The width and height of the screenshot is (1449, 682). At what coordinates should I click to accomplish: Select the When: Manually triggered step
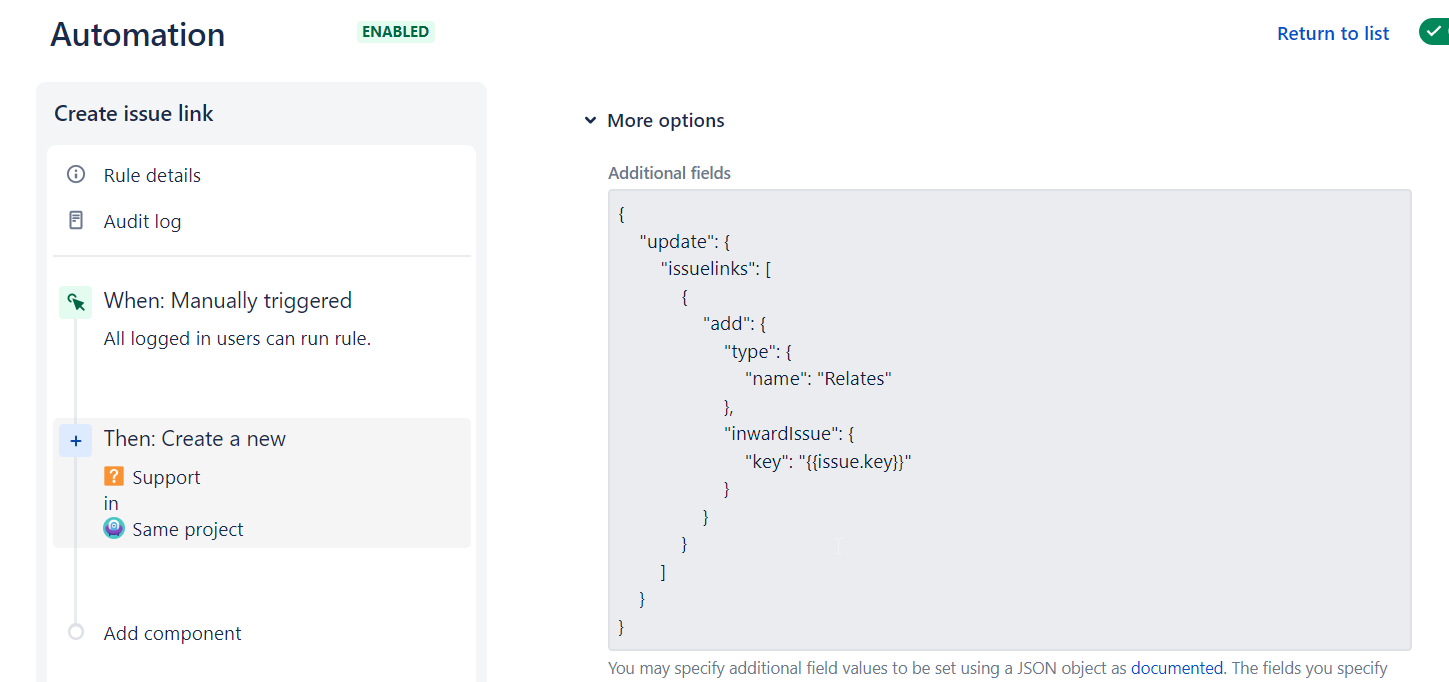pyautogui.click(x=227, y=300)
